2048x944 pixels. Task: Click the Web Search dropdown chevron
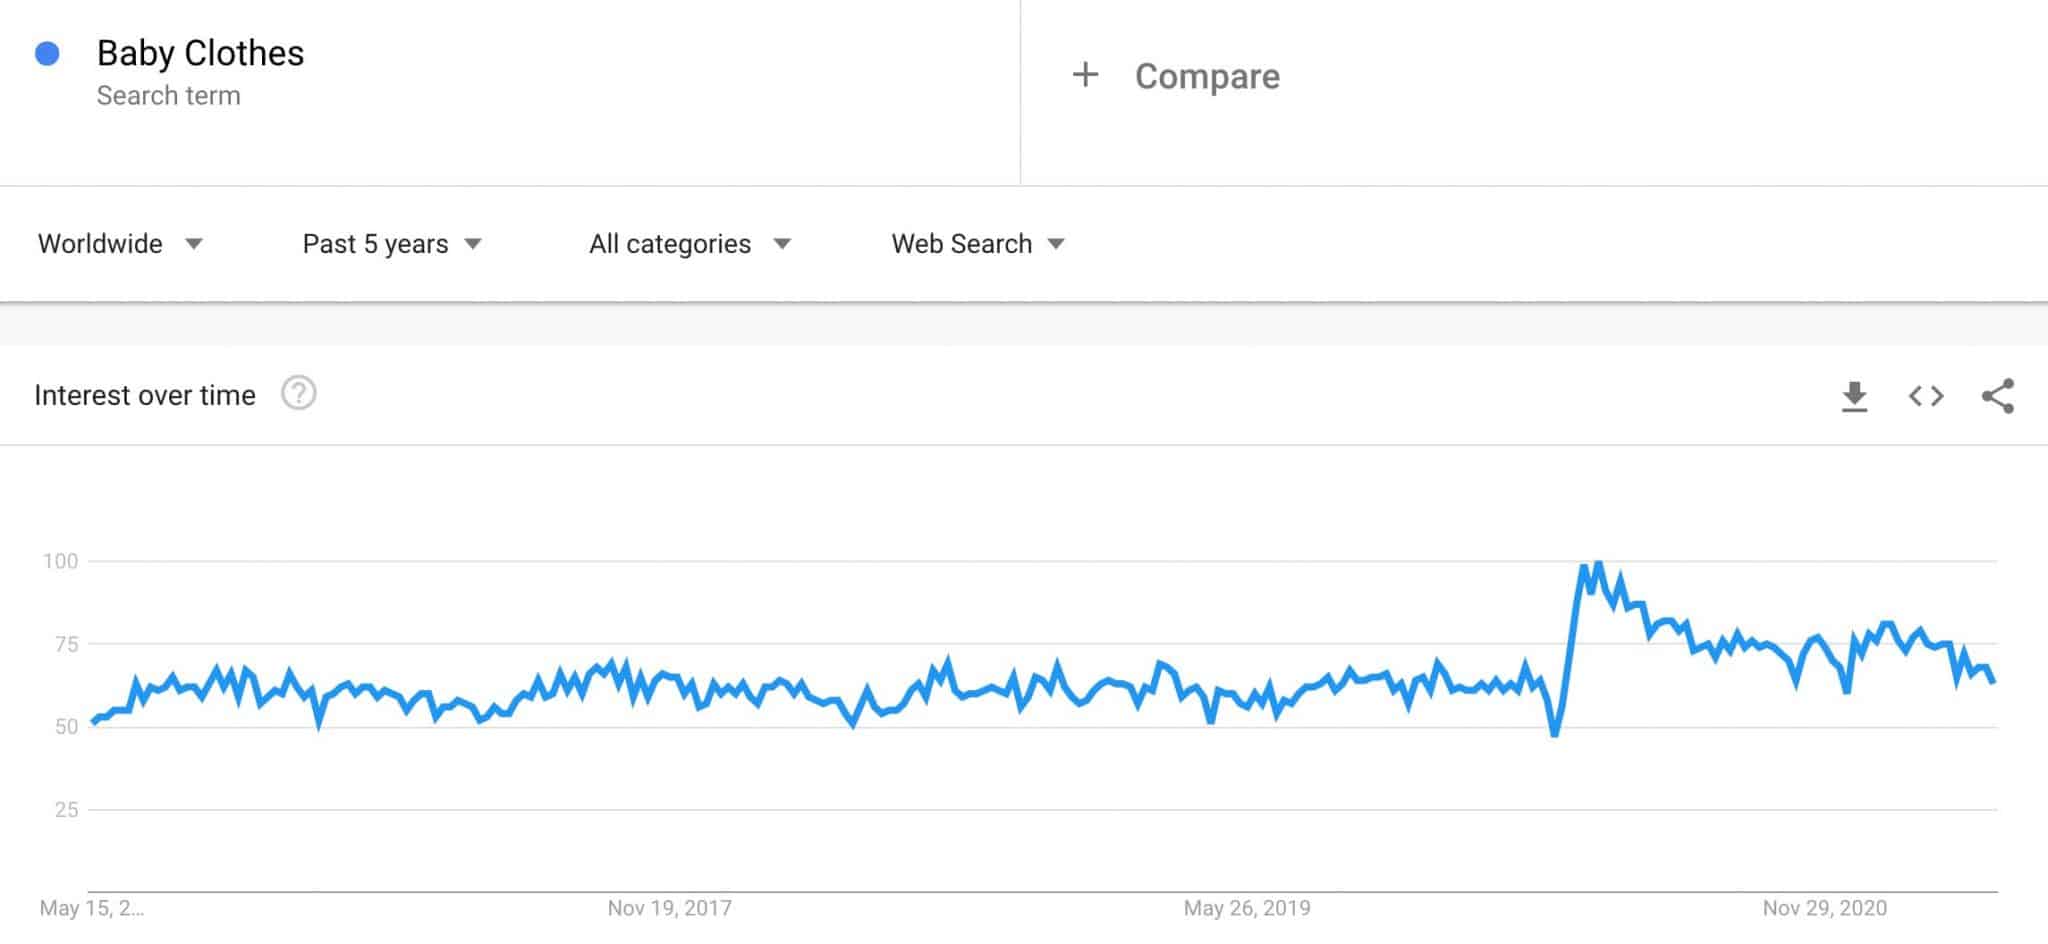click(1057, 243)
